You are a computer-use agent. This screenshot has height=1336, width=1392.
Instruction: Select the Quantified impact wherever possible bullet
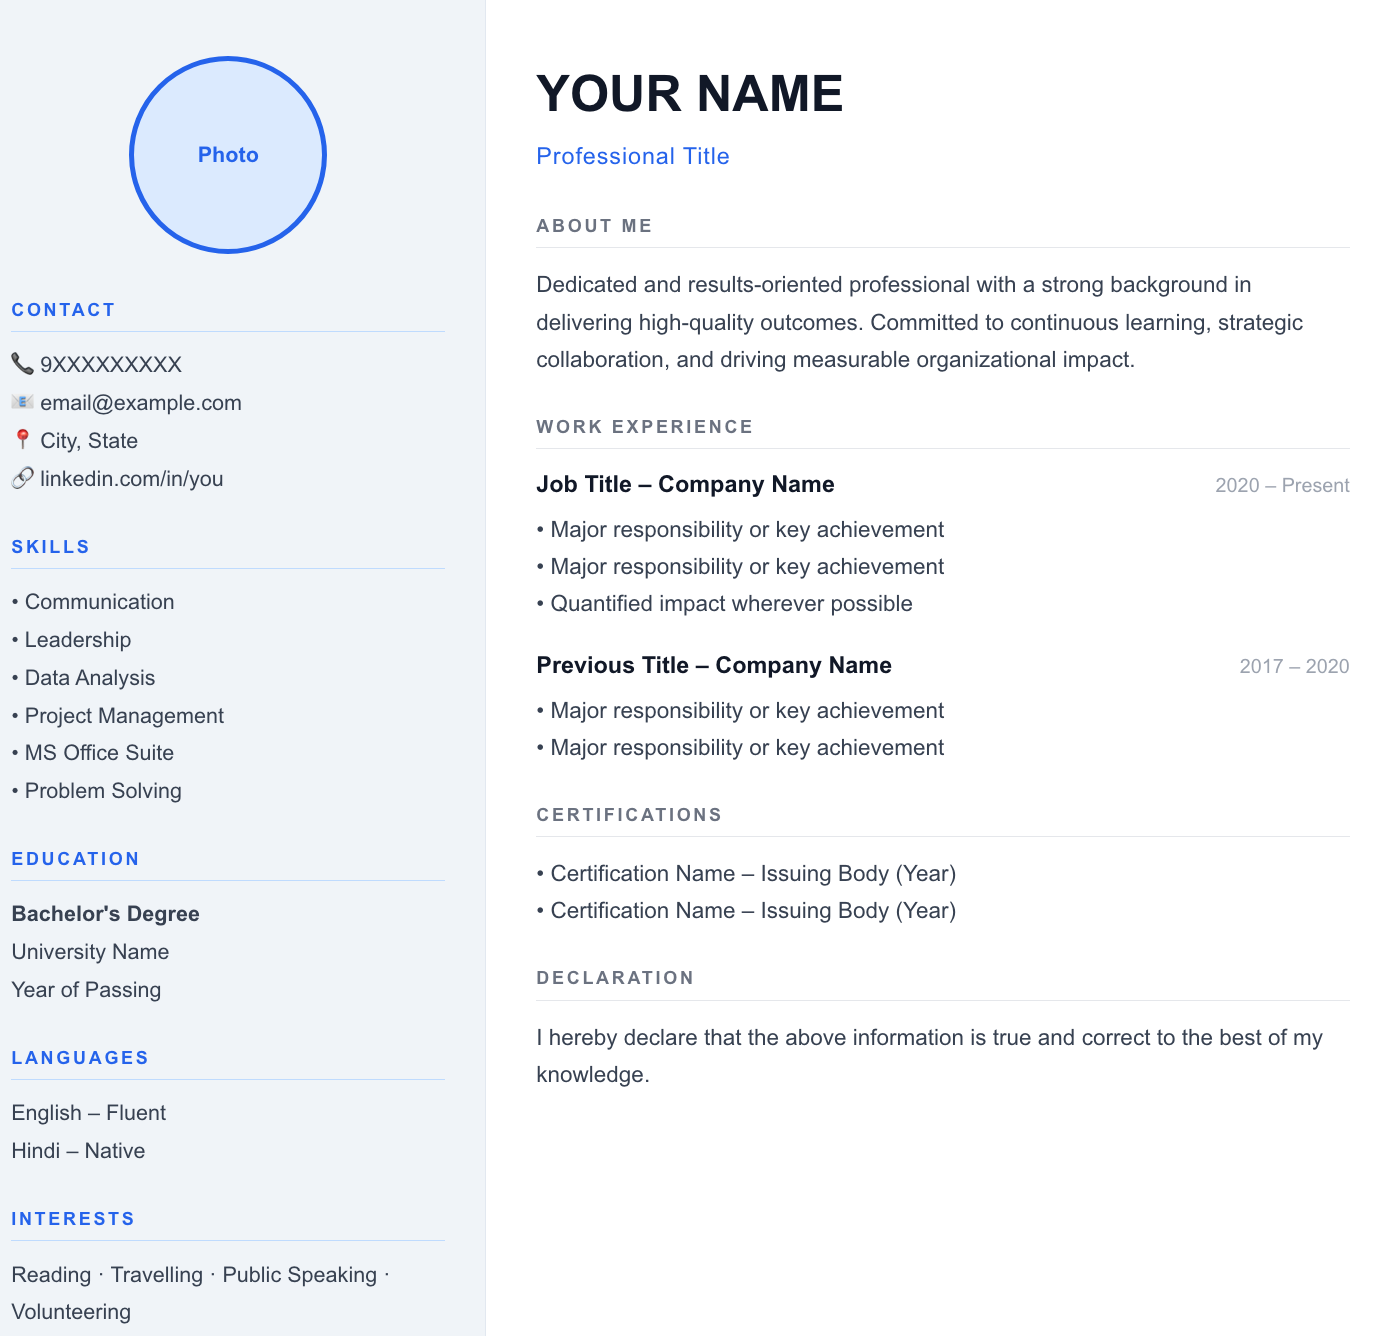(725, 604)
